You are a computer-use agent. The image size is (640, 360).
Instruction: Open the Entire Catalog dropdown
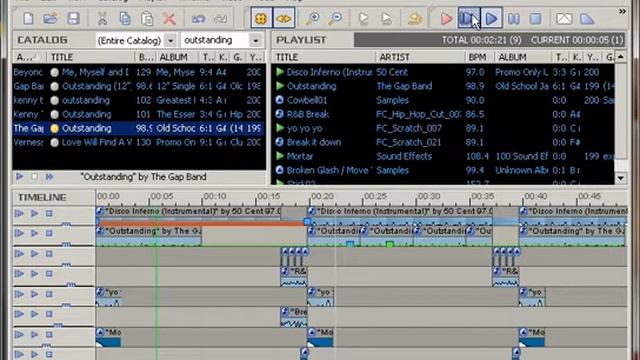[x=170, y=40]
